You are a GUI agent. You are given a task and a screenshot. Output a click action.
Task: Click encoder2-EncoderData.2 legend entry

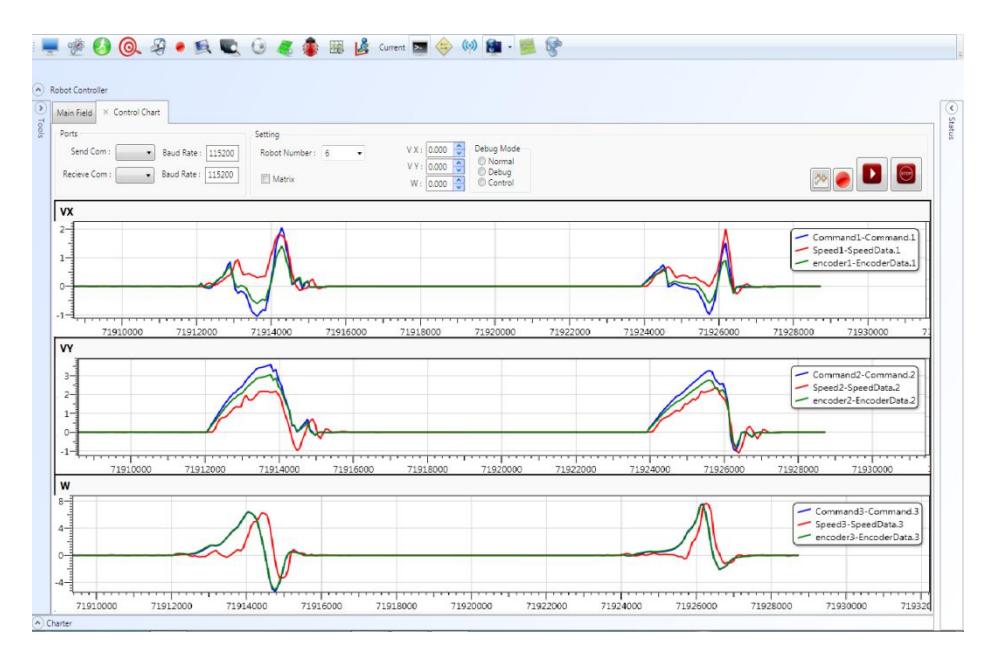coord(855,400)
